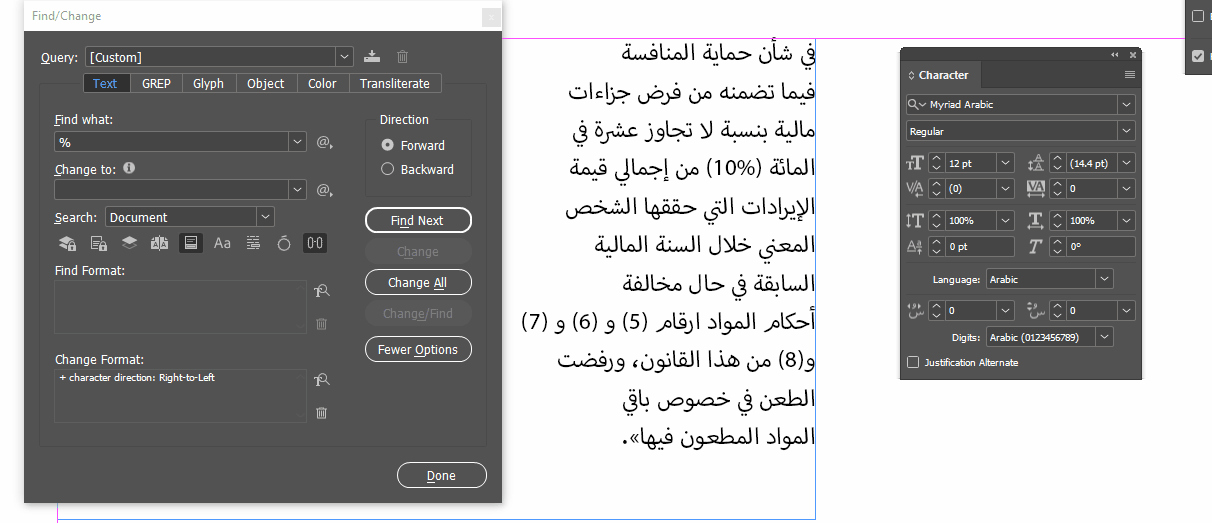The height and width of the screenshot is (523, 1212).
Task: Click the skew icon in Character panel
Action: tap(1035, 246)
